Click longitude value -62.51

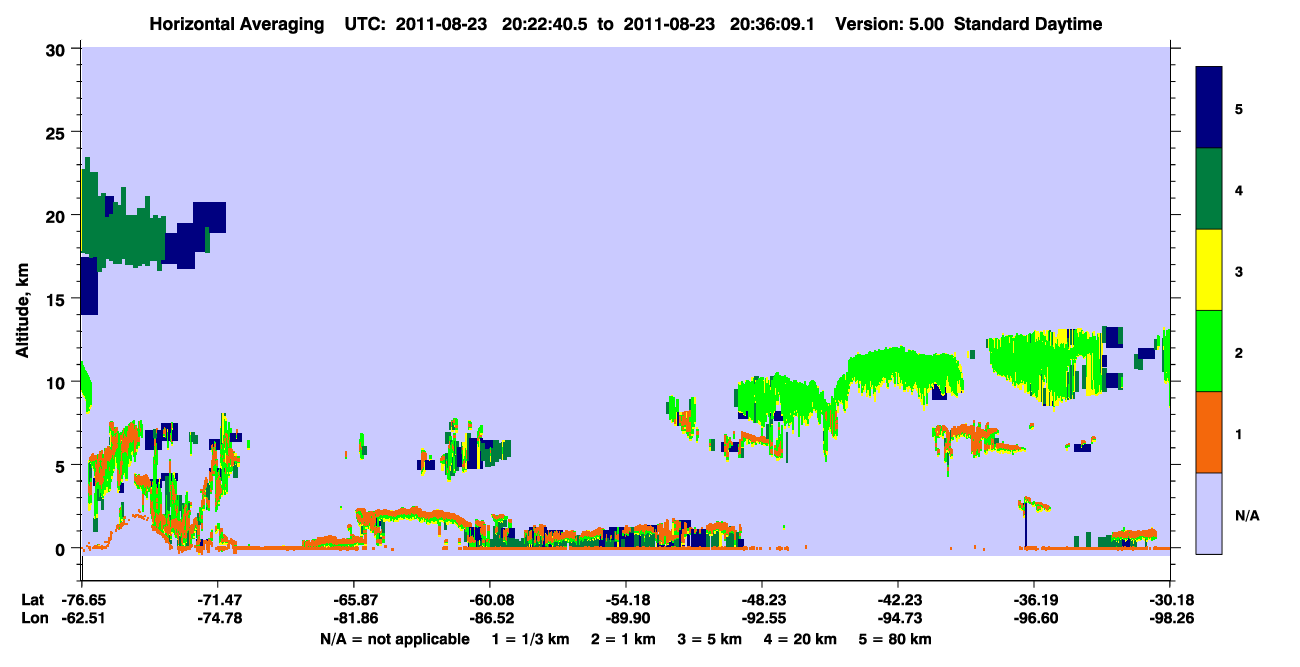(82, 618)
